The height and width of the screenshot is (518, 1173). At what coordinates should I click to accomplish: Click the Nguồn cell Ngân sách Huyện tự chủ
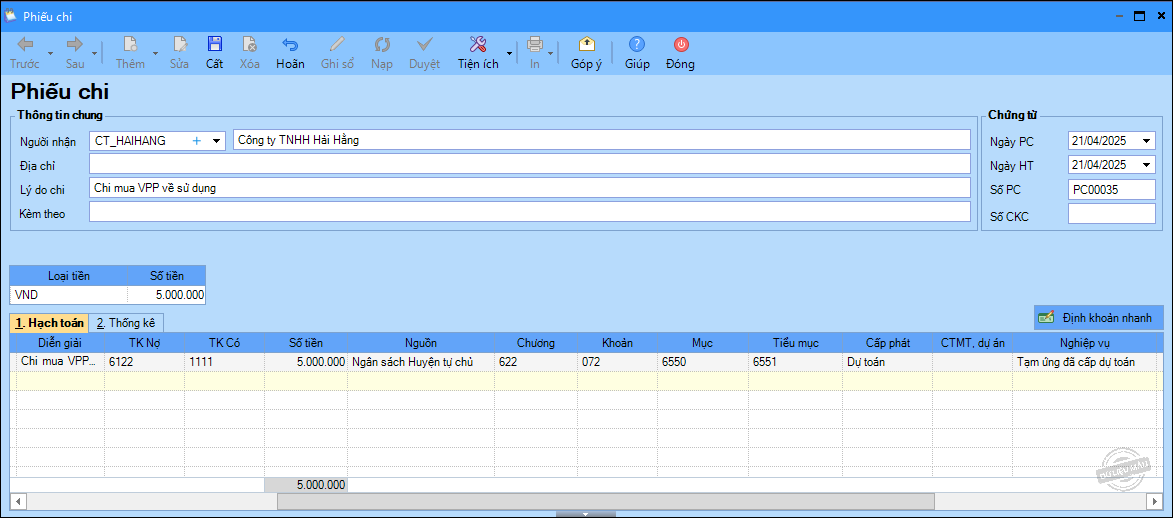click(420, 362)
